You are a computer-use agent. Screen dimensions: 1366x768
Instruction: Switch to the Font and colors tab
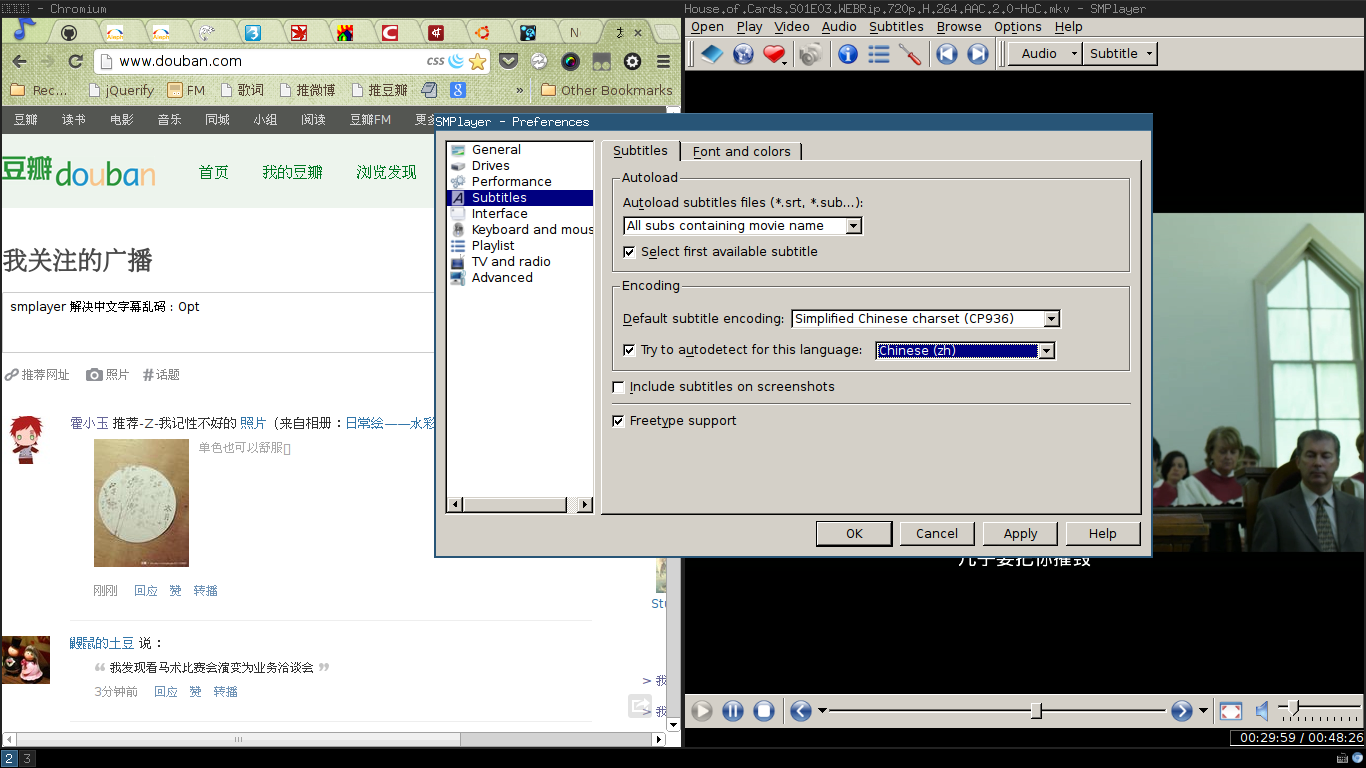tap(741, 152)
